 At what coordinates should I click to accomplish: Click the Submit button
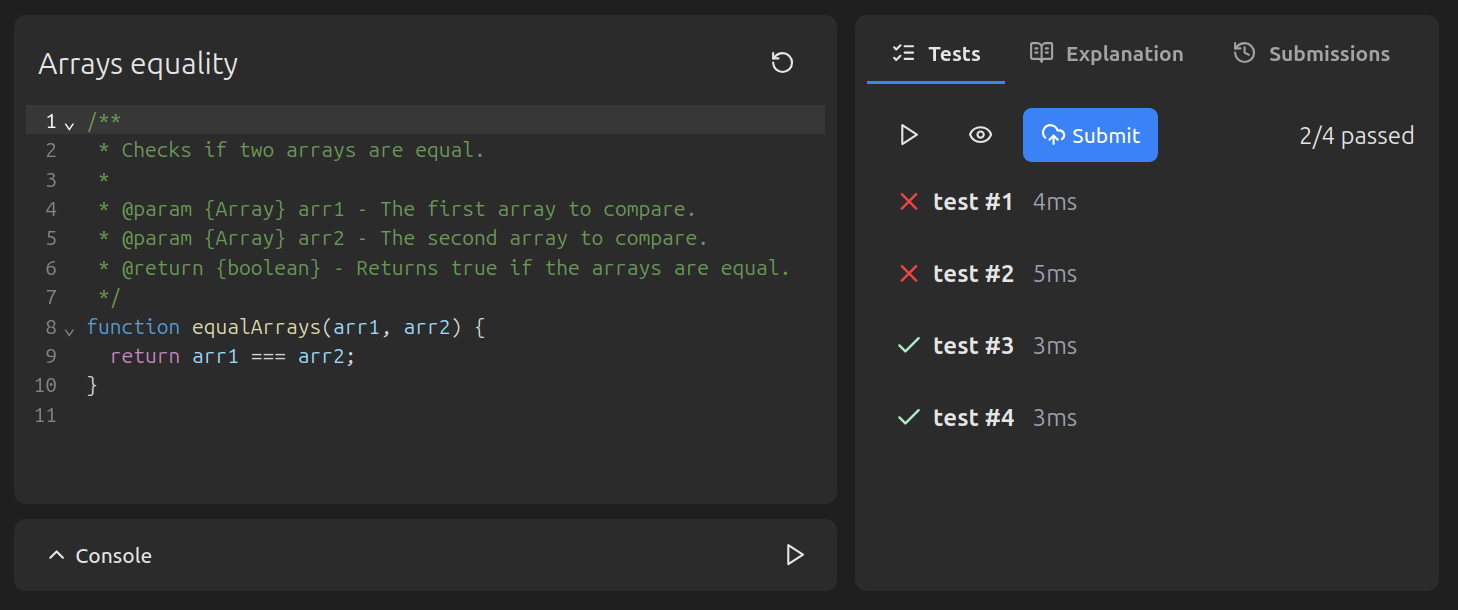click(1090, 135)
